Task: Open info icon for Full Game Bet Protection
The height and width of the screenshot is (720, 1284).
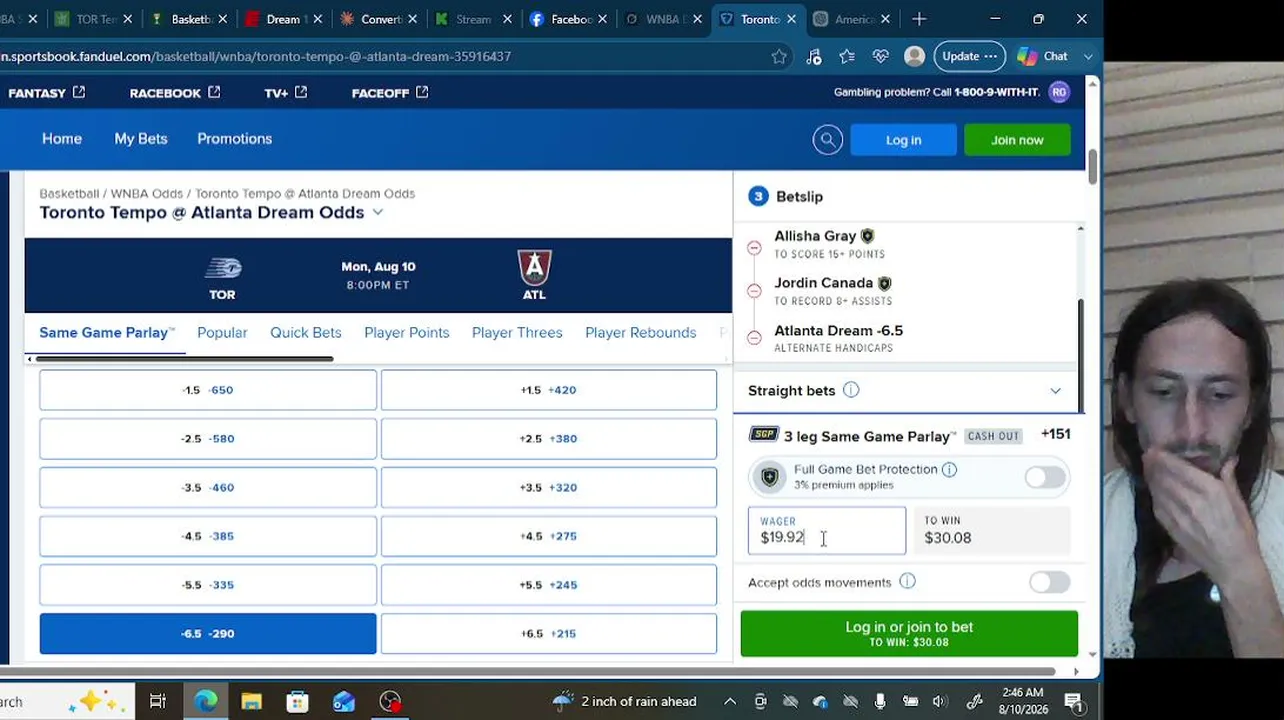Action: [x=949, y=469]
